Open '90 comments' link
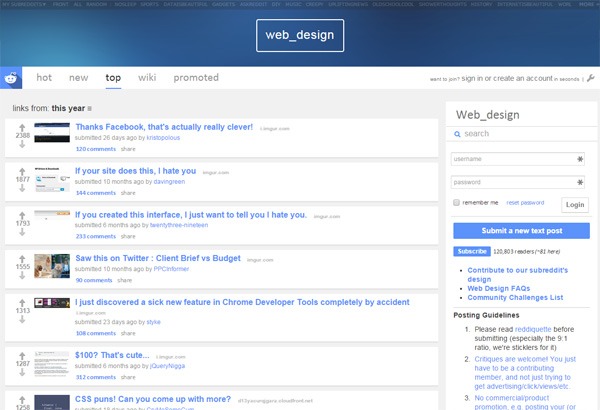 tap(94, 280)
